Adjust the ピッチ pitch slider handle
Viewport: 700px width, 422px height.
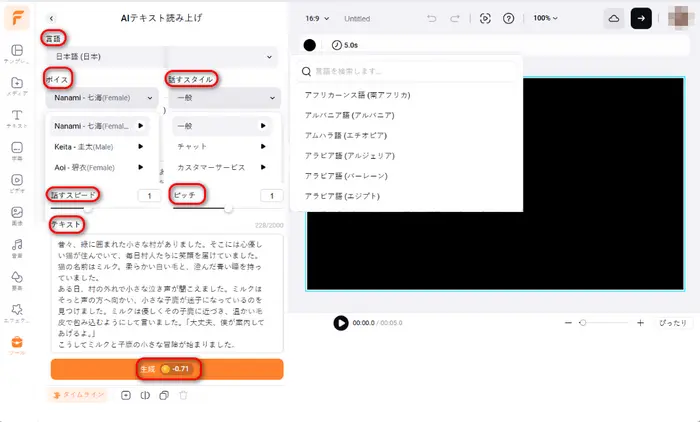(228, 209)
